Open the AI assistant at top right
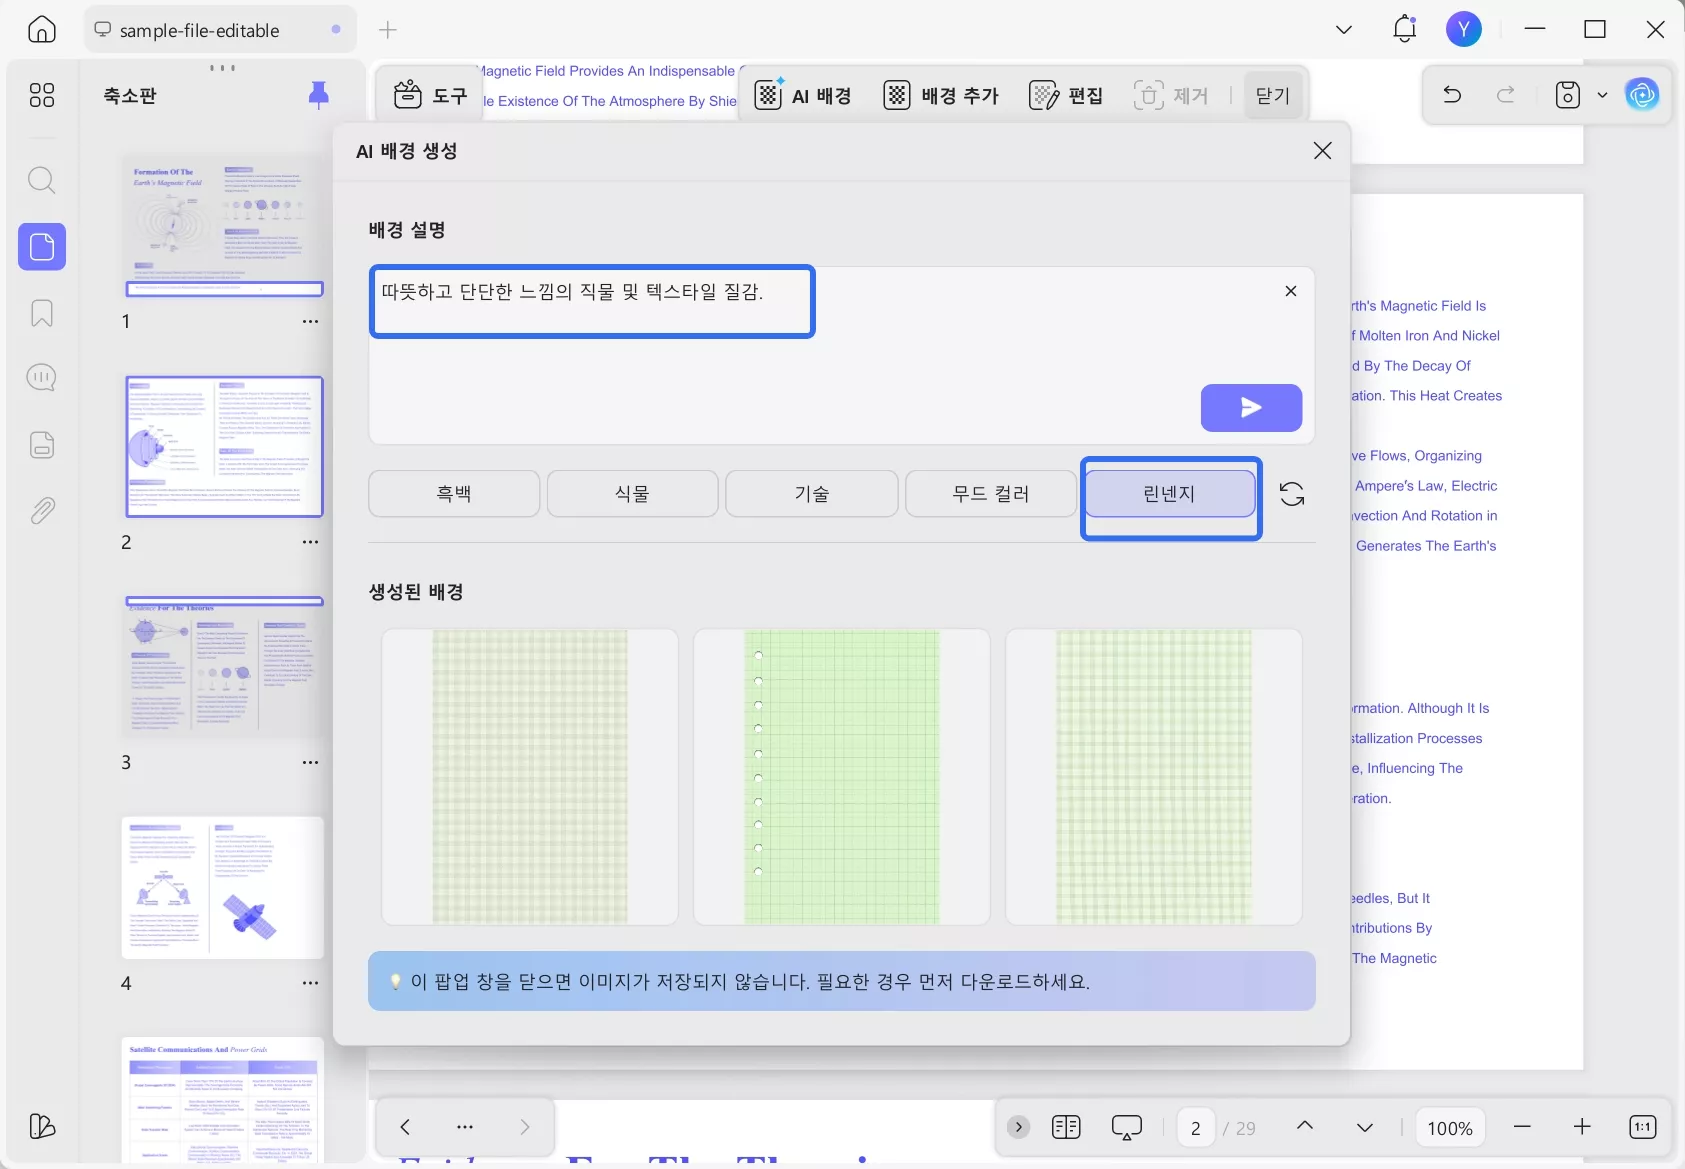Image resolution: width=1685 pixels, height=1169 pixels. 1642,95
